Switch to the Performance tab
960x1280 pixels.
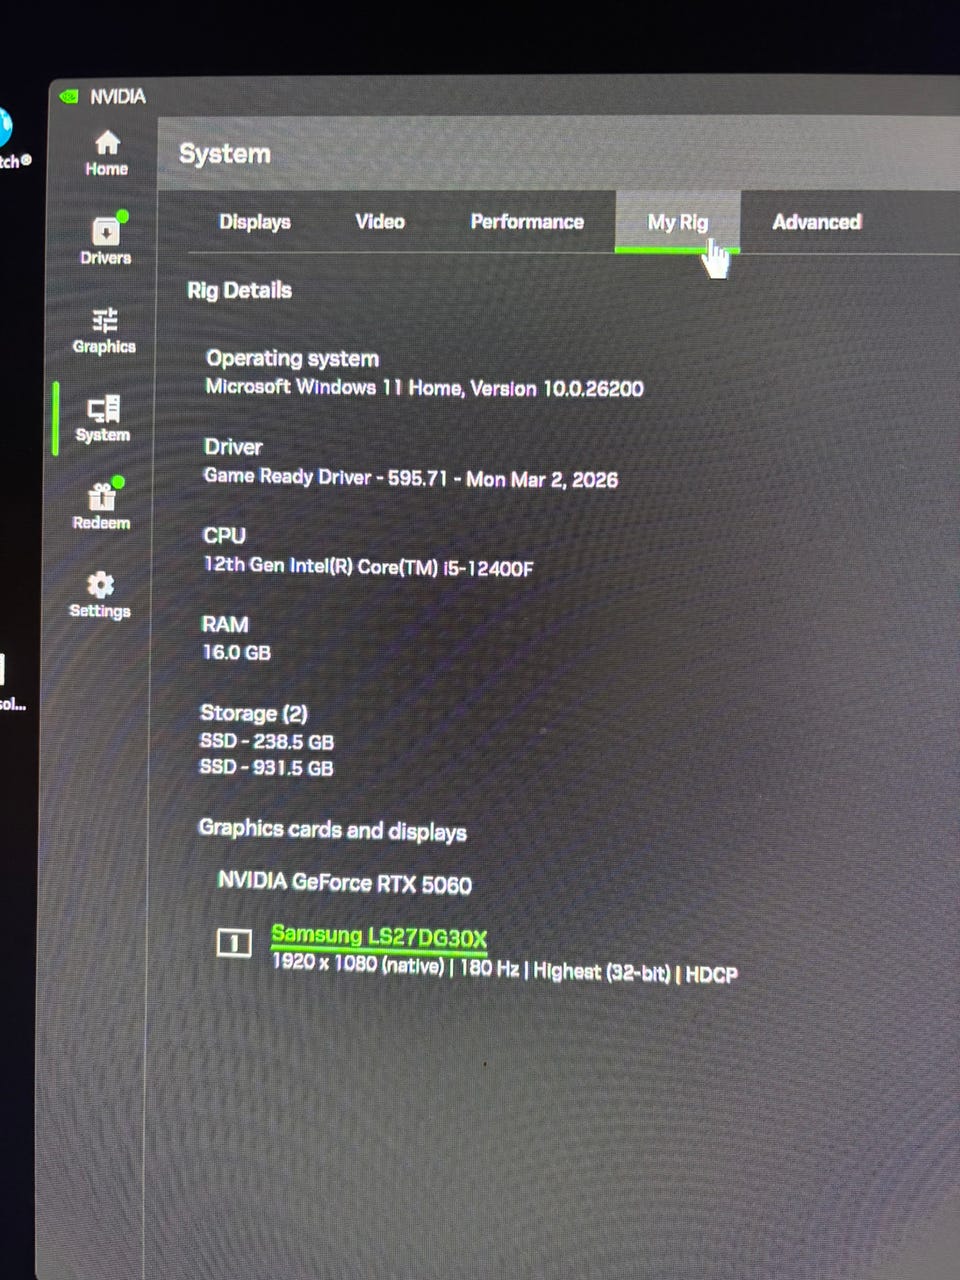[527, 222]
